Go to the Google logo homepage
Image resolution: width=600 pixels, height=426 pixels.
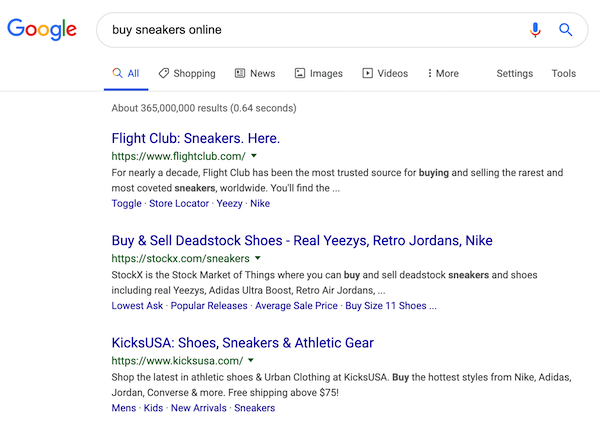click(x=42, y=29)
